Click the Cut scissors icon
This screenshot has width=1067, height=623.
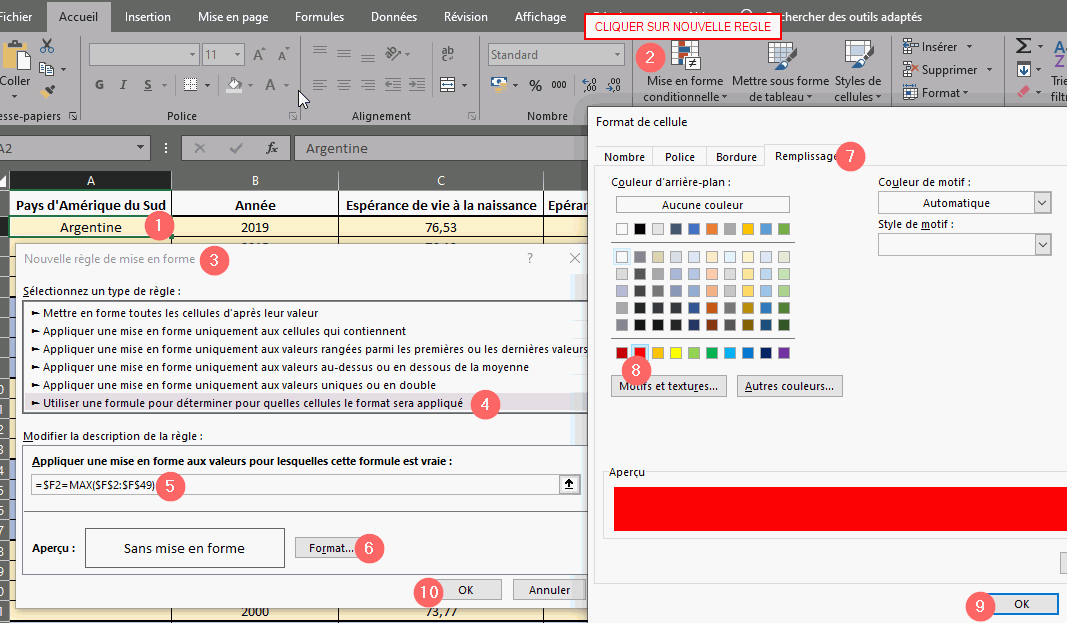coord(47,46)
